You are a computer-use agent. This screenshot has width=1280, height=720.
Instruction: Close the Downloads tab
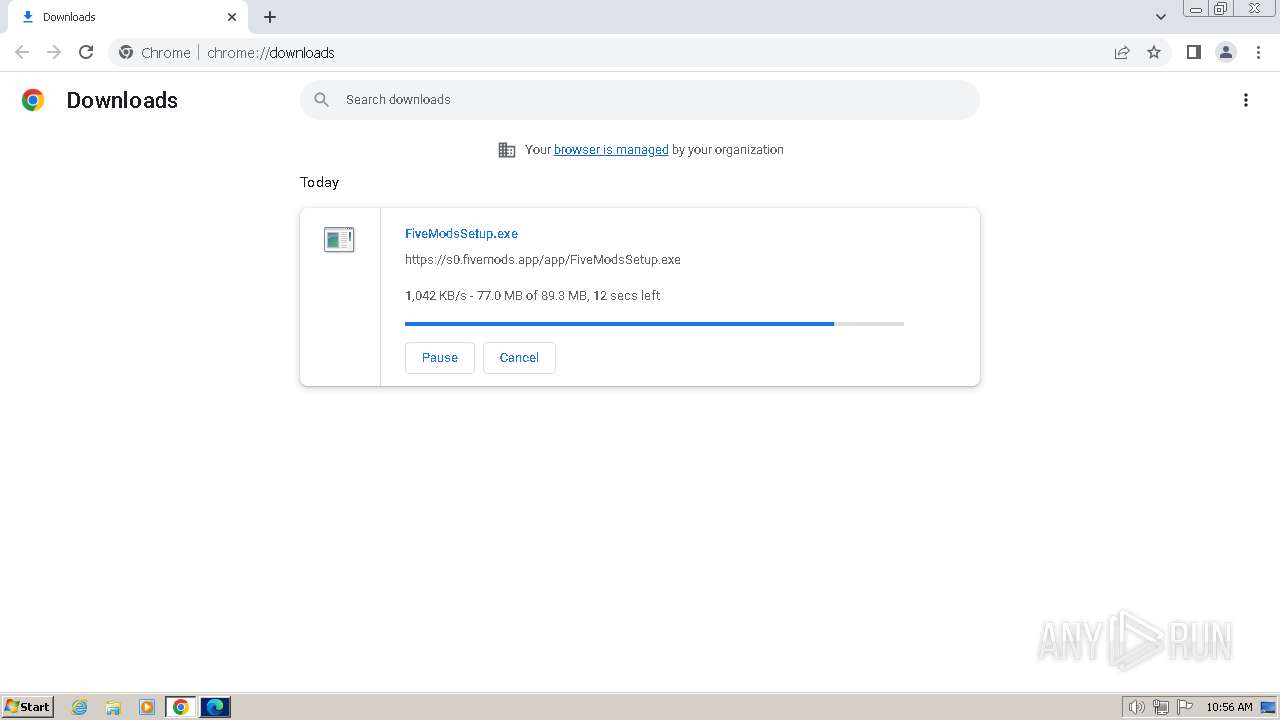coord(232,17)
